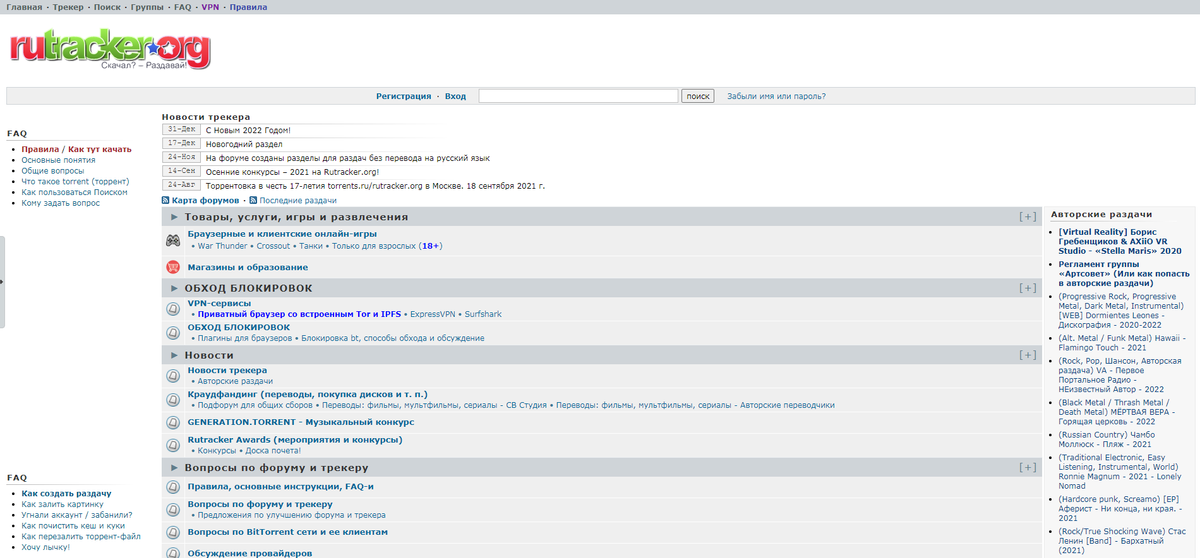This screenshot has height=558, width=1200.
Task: Click [+] on Вопросы по форуму и трекеру header
Action: pos(1027,467)
